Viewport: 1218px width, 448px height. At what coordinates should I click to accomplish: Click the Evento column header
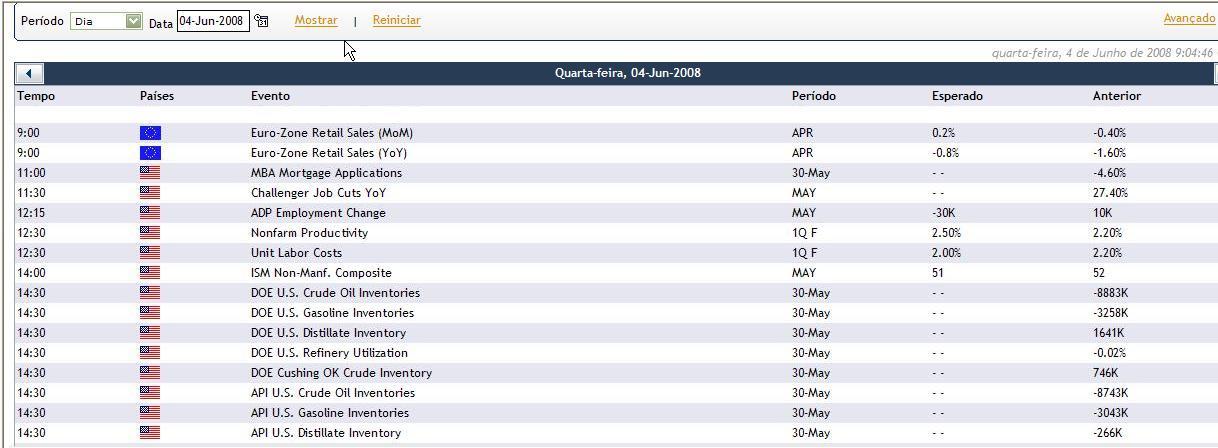(270, 96)
